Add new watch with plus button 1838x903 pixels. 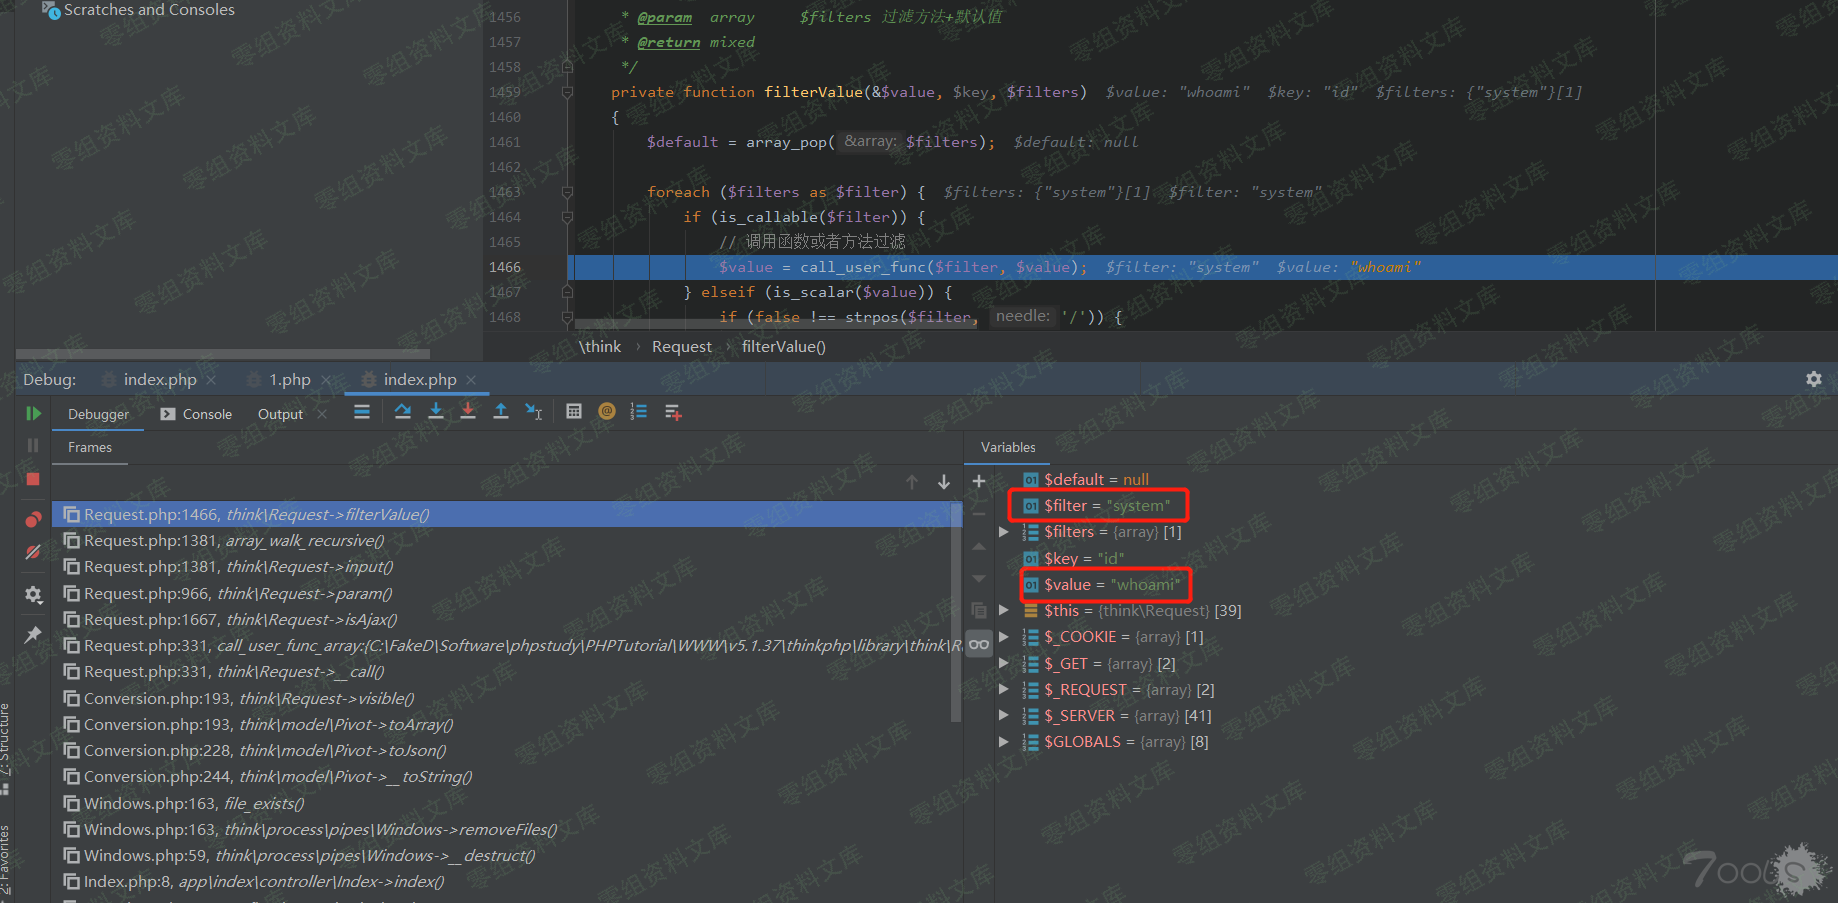pos(979,481)
